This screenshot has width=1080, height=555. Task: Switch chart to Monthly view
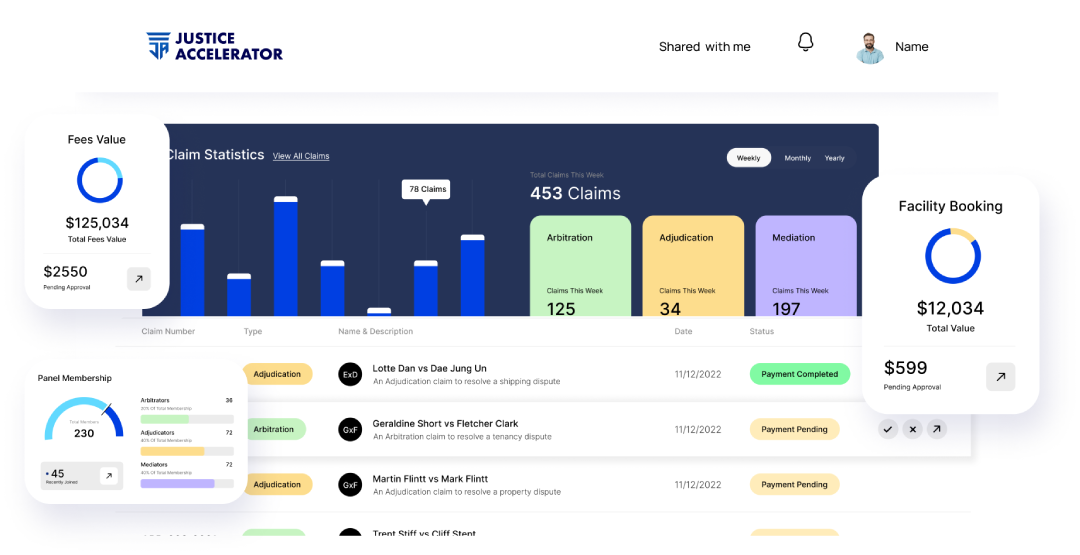coord(797,158)
